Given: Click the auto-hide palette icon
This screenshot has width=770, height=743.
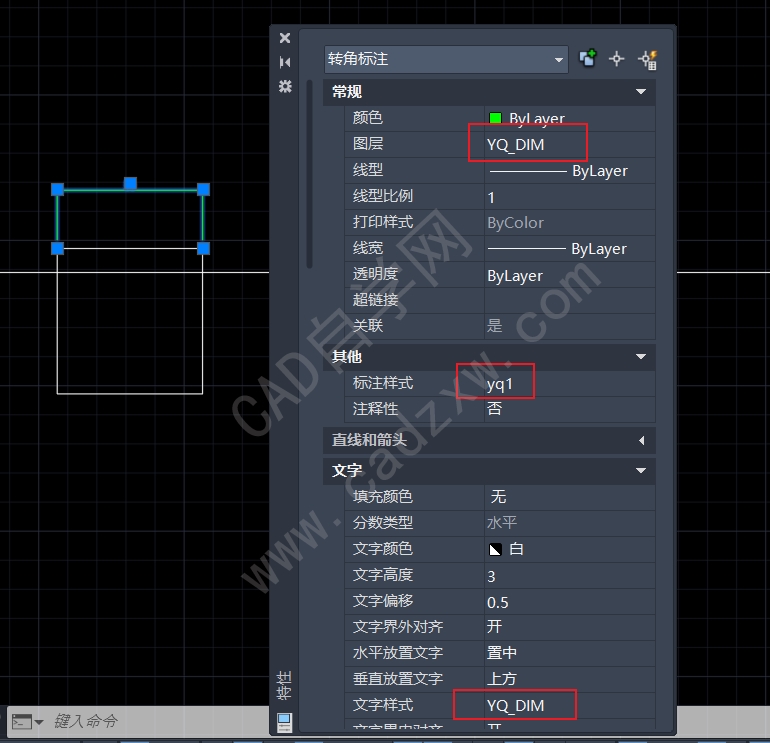Looking at the screenshot, I should click(x=285, y=62).
